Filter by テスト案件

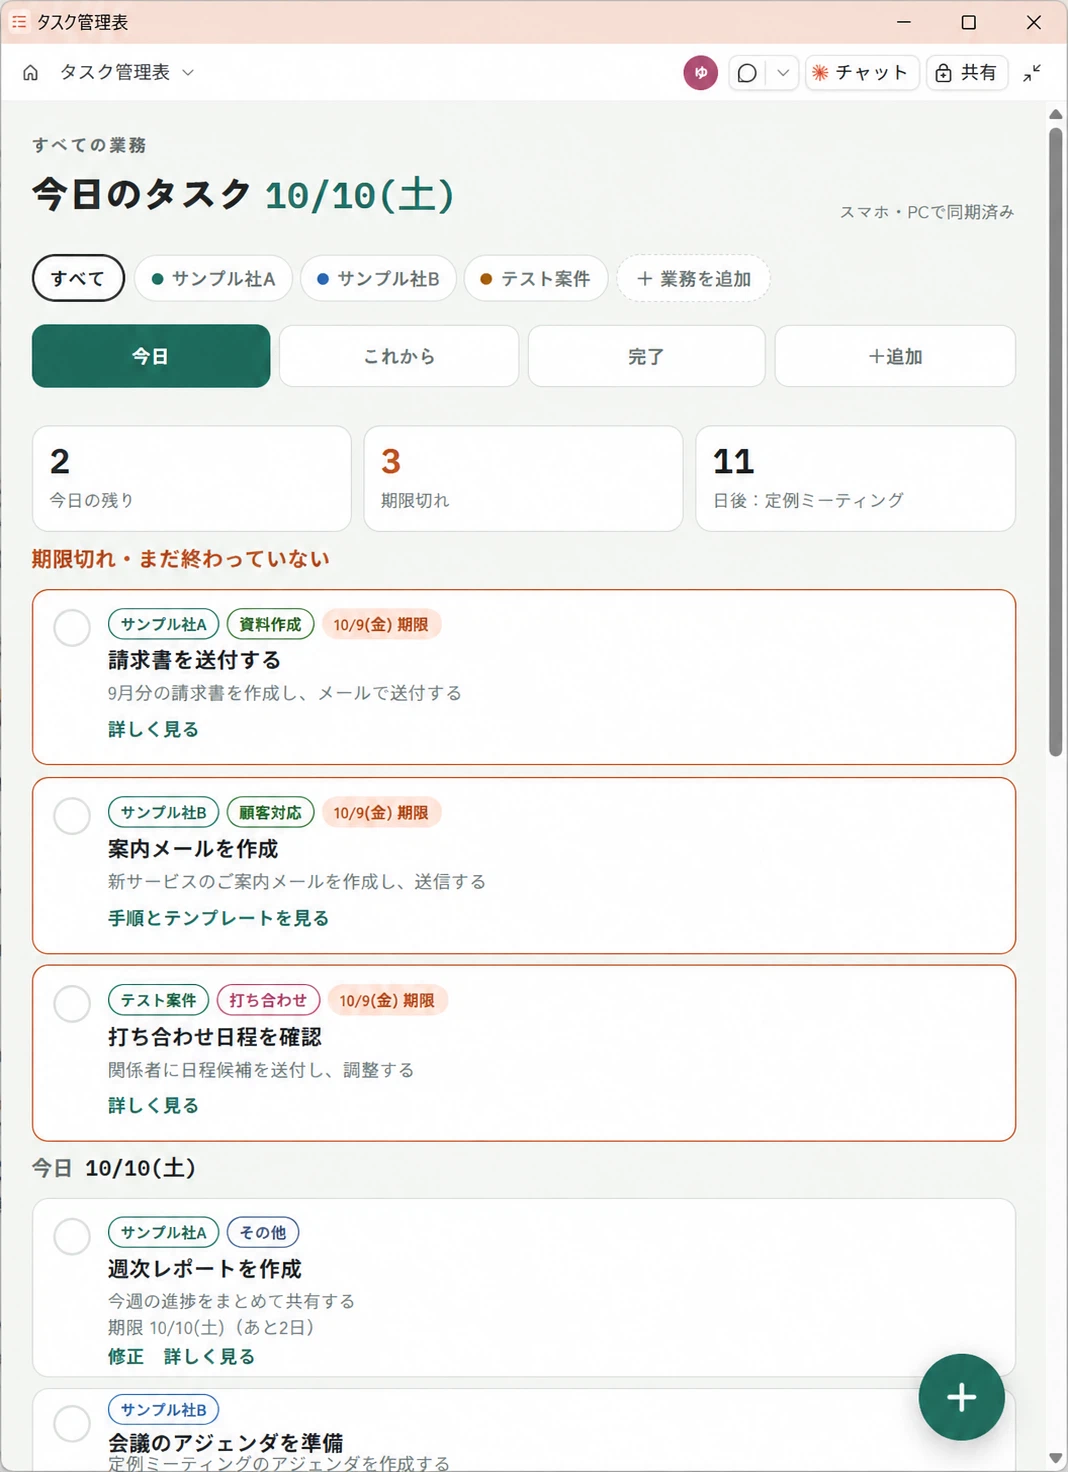point(536,278)
